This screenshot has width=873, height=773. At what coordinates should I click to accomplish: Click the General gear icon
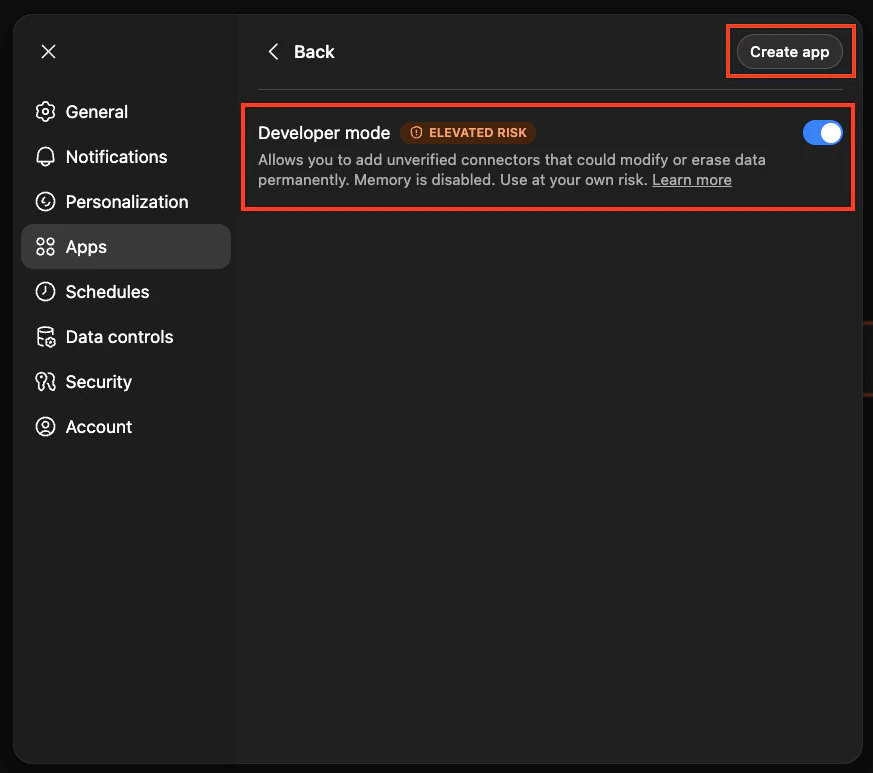pos(46,112)
